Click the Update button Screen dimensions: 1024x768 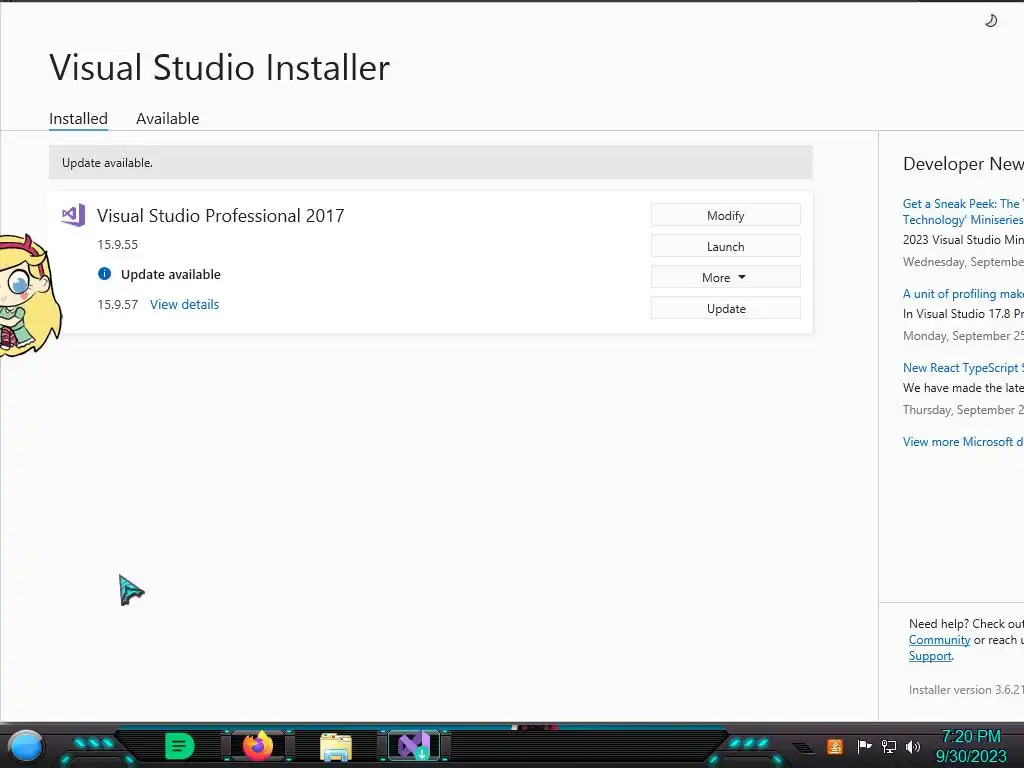click(x=726, y=308)
